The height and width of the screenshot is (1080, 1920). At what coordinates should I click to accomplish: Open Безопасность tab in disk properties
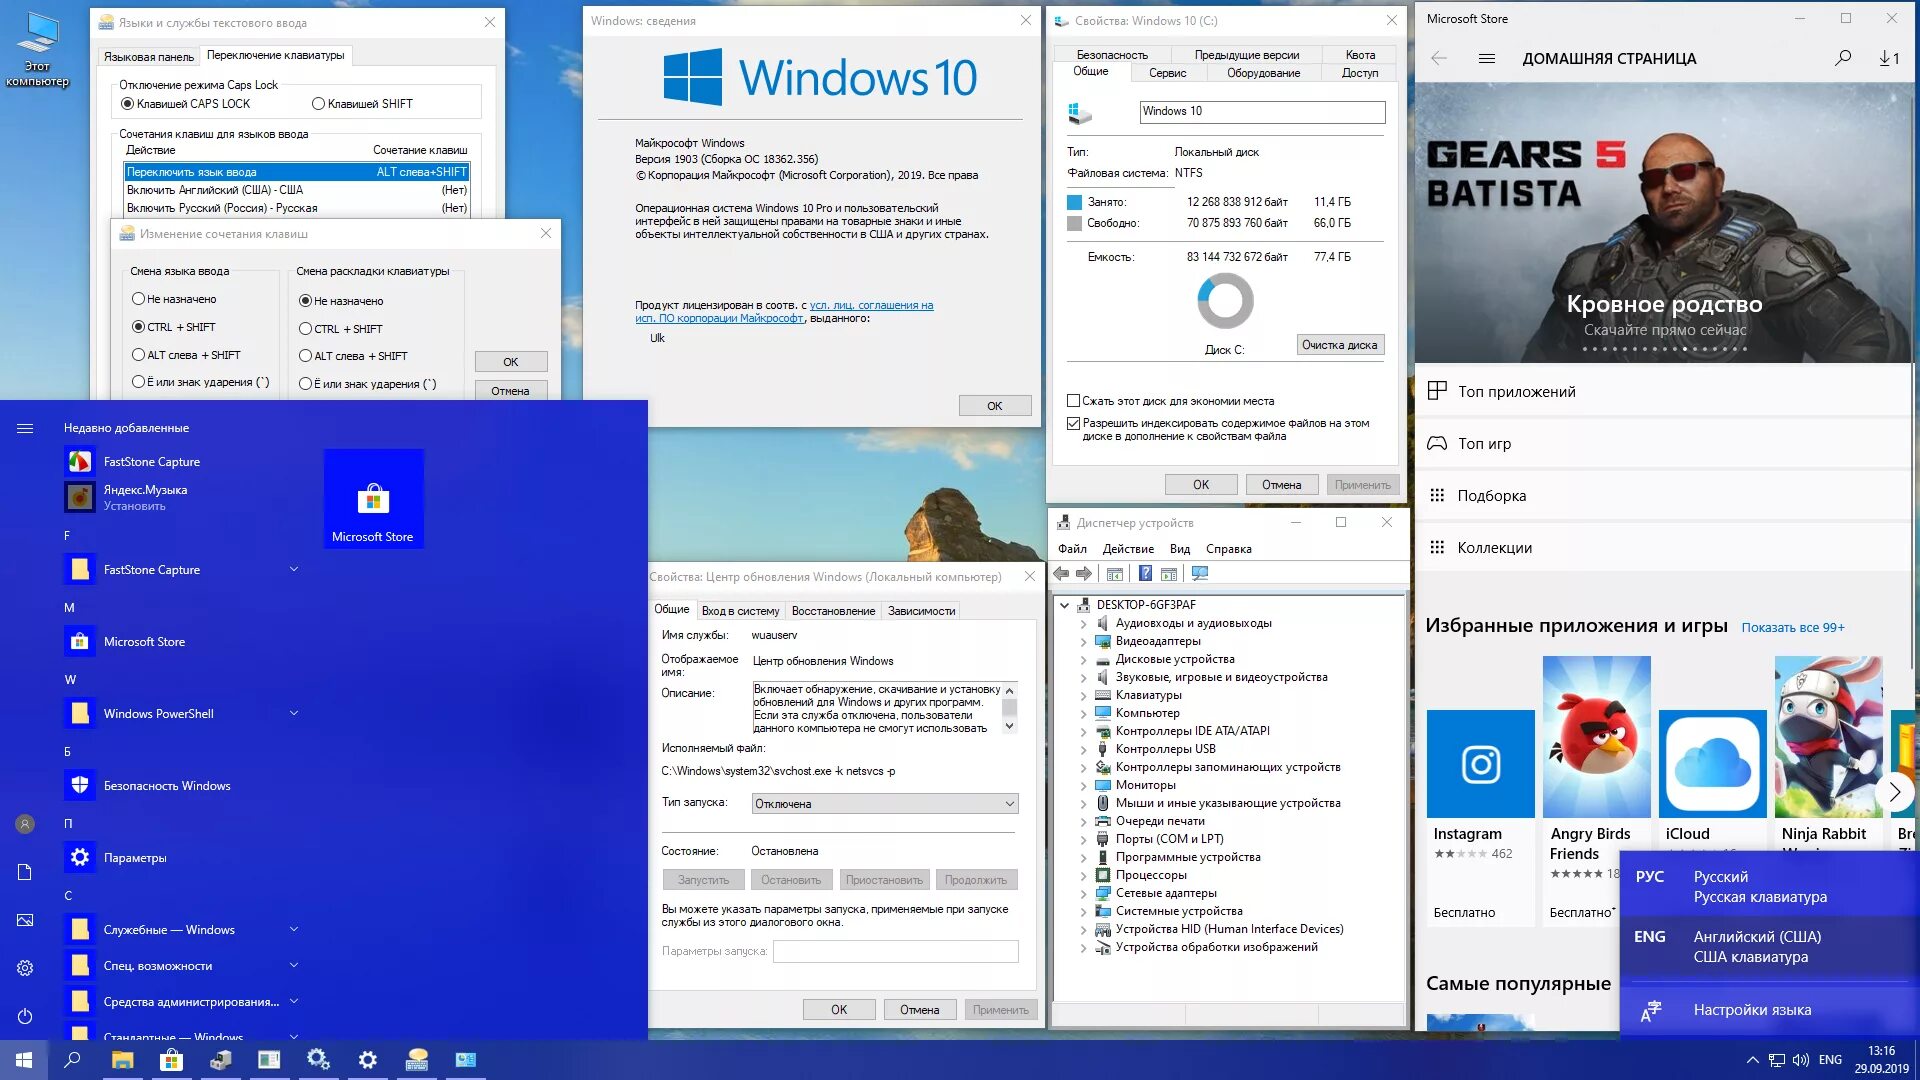pyautogui.click(x=1111, y=55)
